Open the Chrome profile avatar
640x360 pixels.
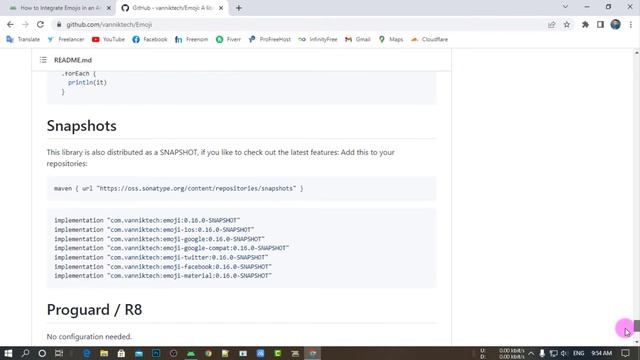click(x=616, y=24)
